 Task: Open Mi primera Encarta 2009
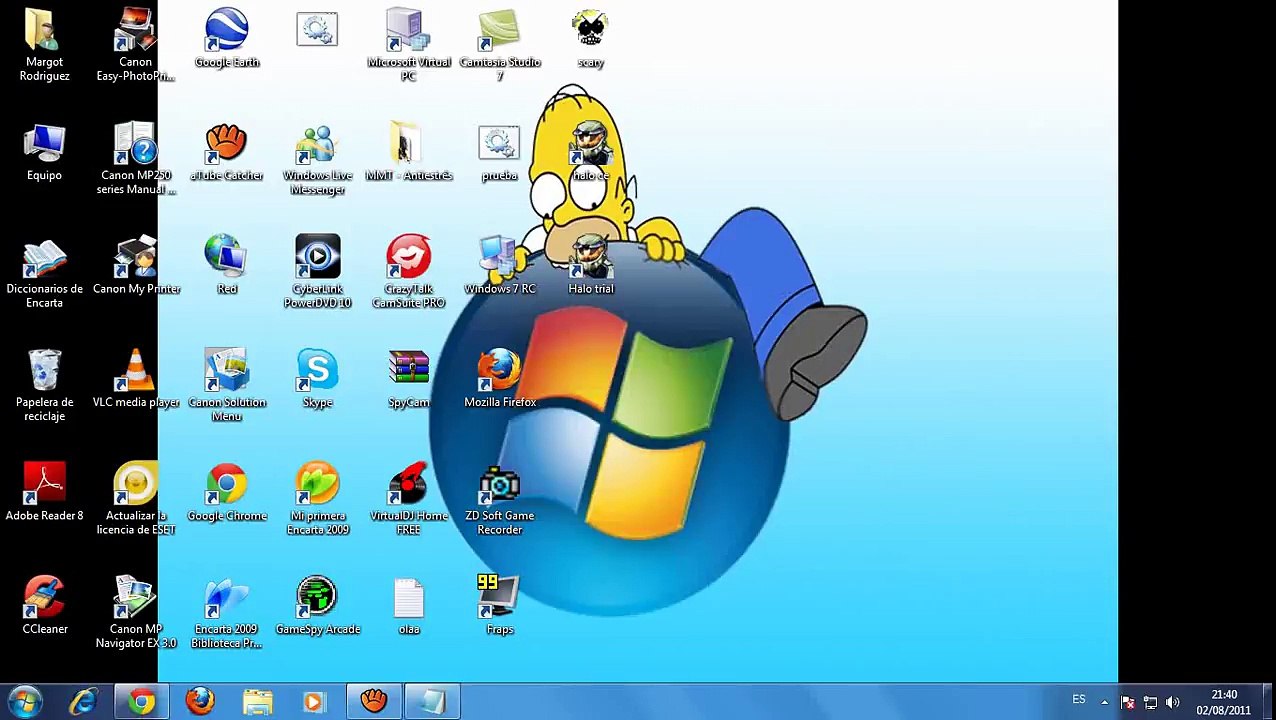click(x=318, y=498)
